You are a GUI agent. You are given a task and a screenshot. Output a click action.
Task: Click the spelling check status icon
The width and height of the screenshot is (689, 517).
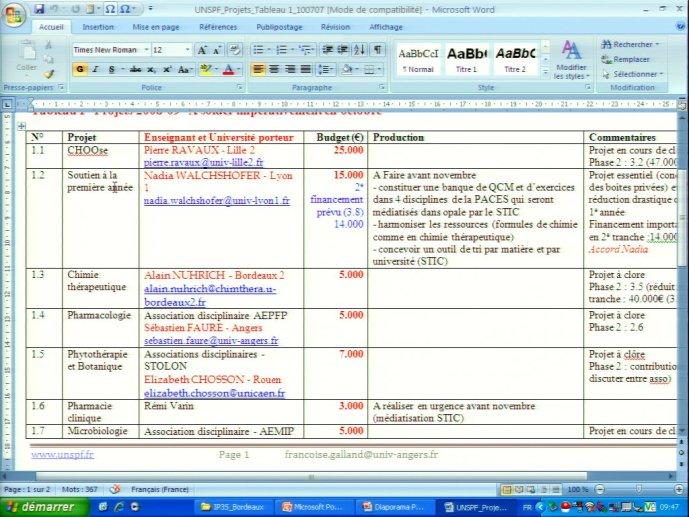(x=115, y=489)
